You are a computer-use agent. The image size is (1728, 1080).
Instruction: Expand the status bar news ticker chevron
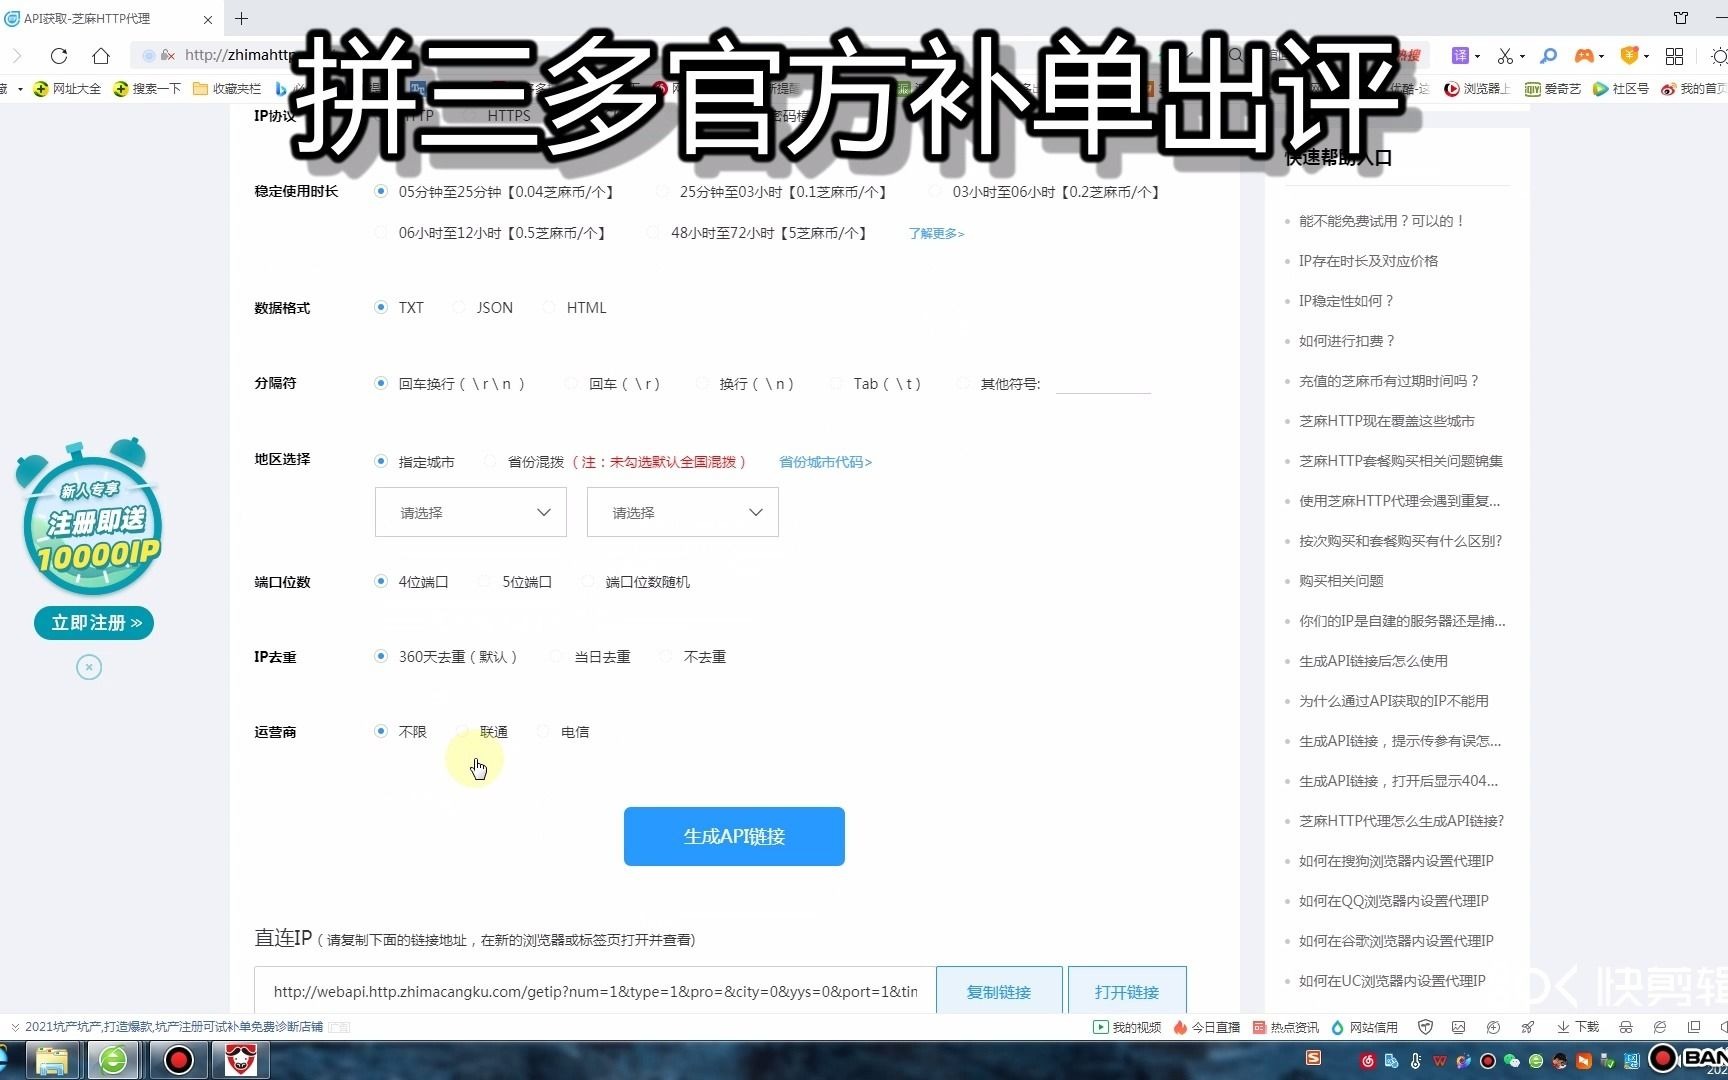pyautogui.click(x=14, y=1027)
